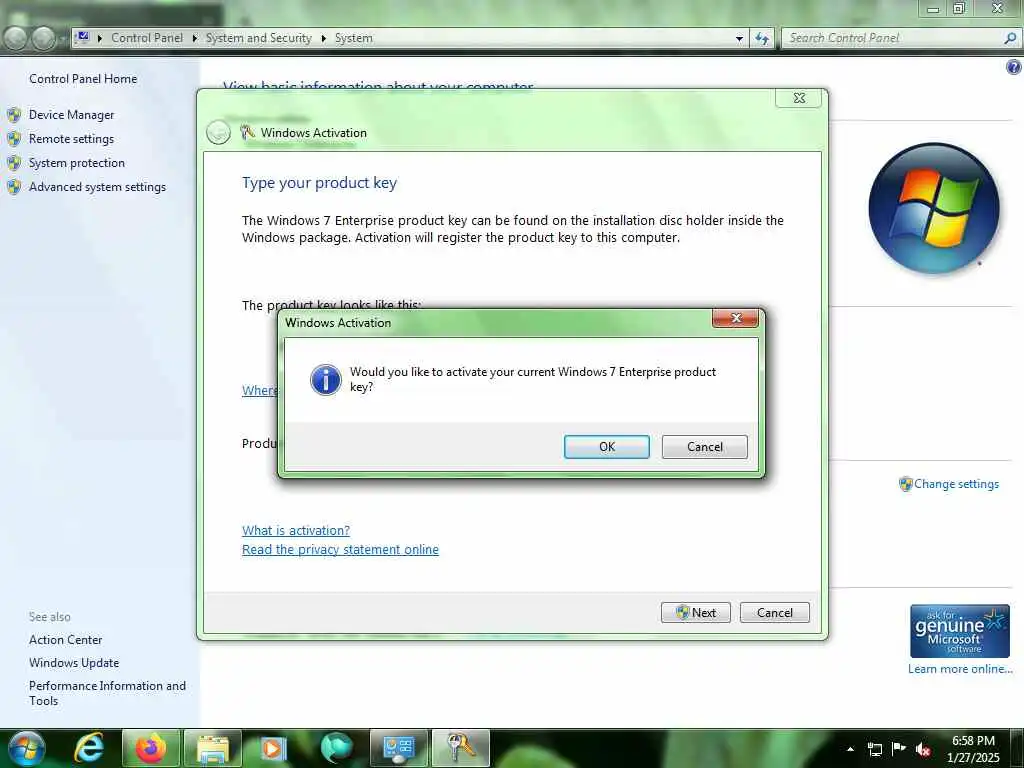Open Windows Update under See also
The width and height of the screenshot is (1024, 768).
click(74, 663)
